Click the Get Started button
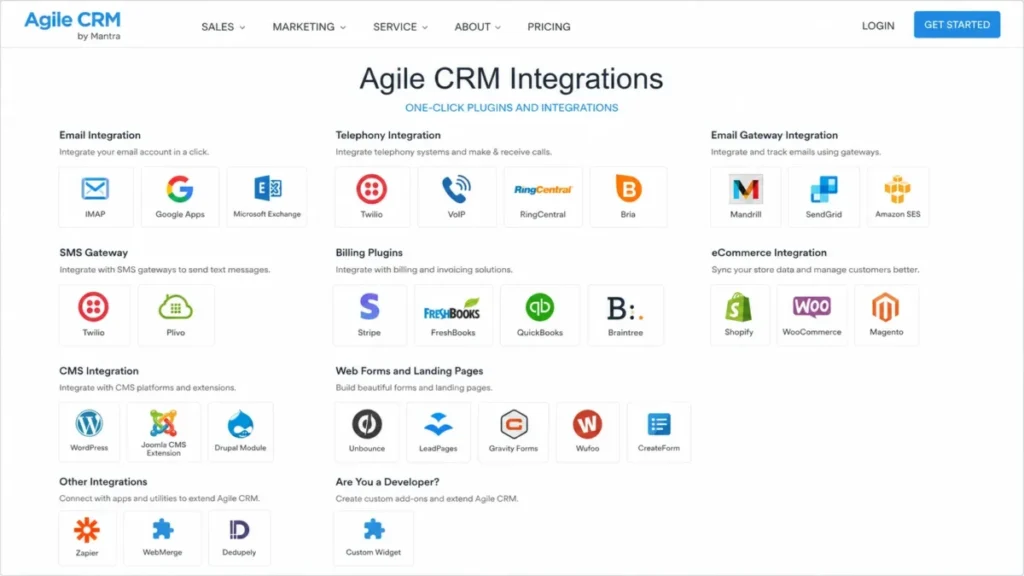The width and height of the screenshot is (1024, 576). click(957, 25)
